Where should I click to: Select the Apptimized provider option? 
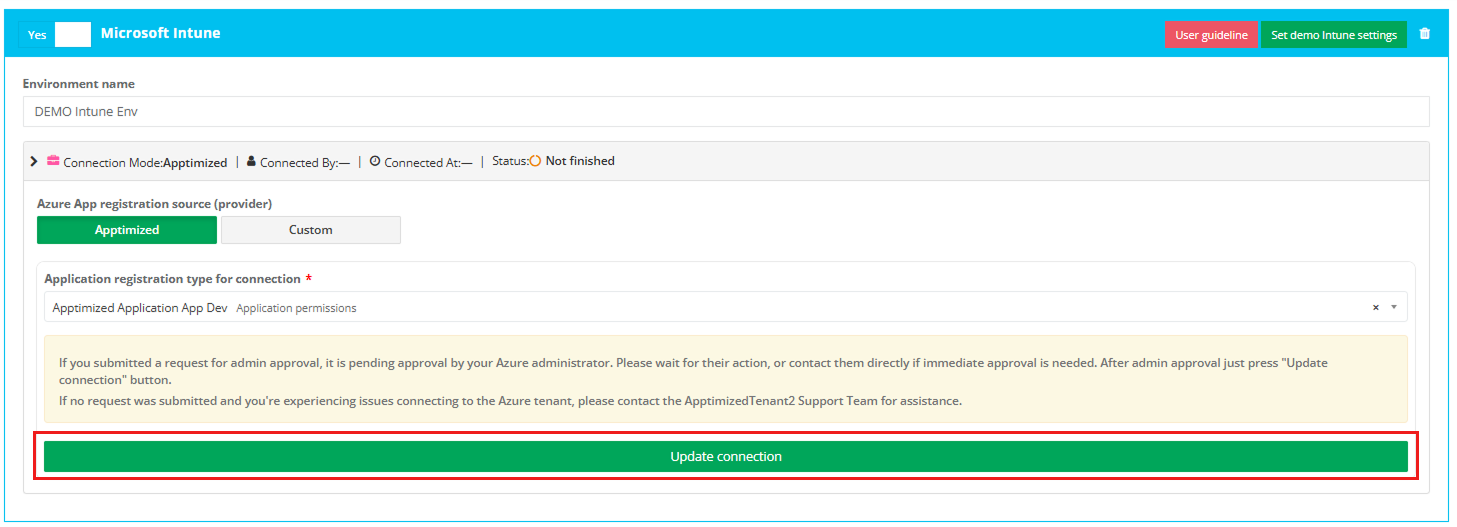(x=127, y=230)
